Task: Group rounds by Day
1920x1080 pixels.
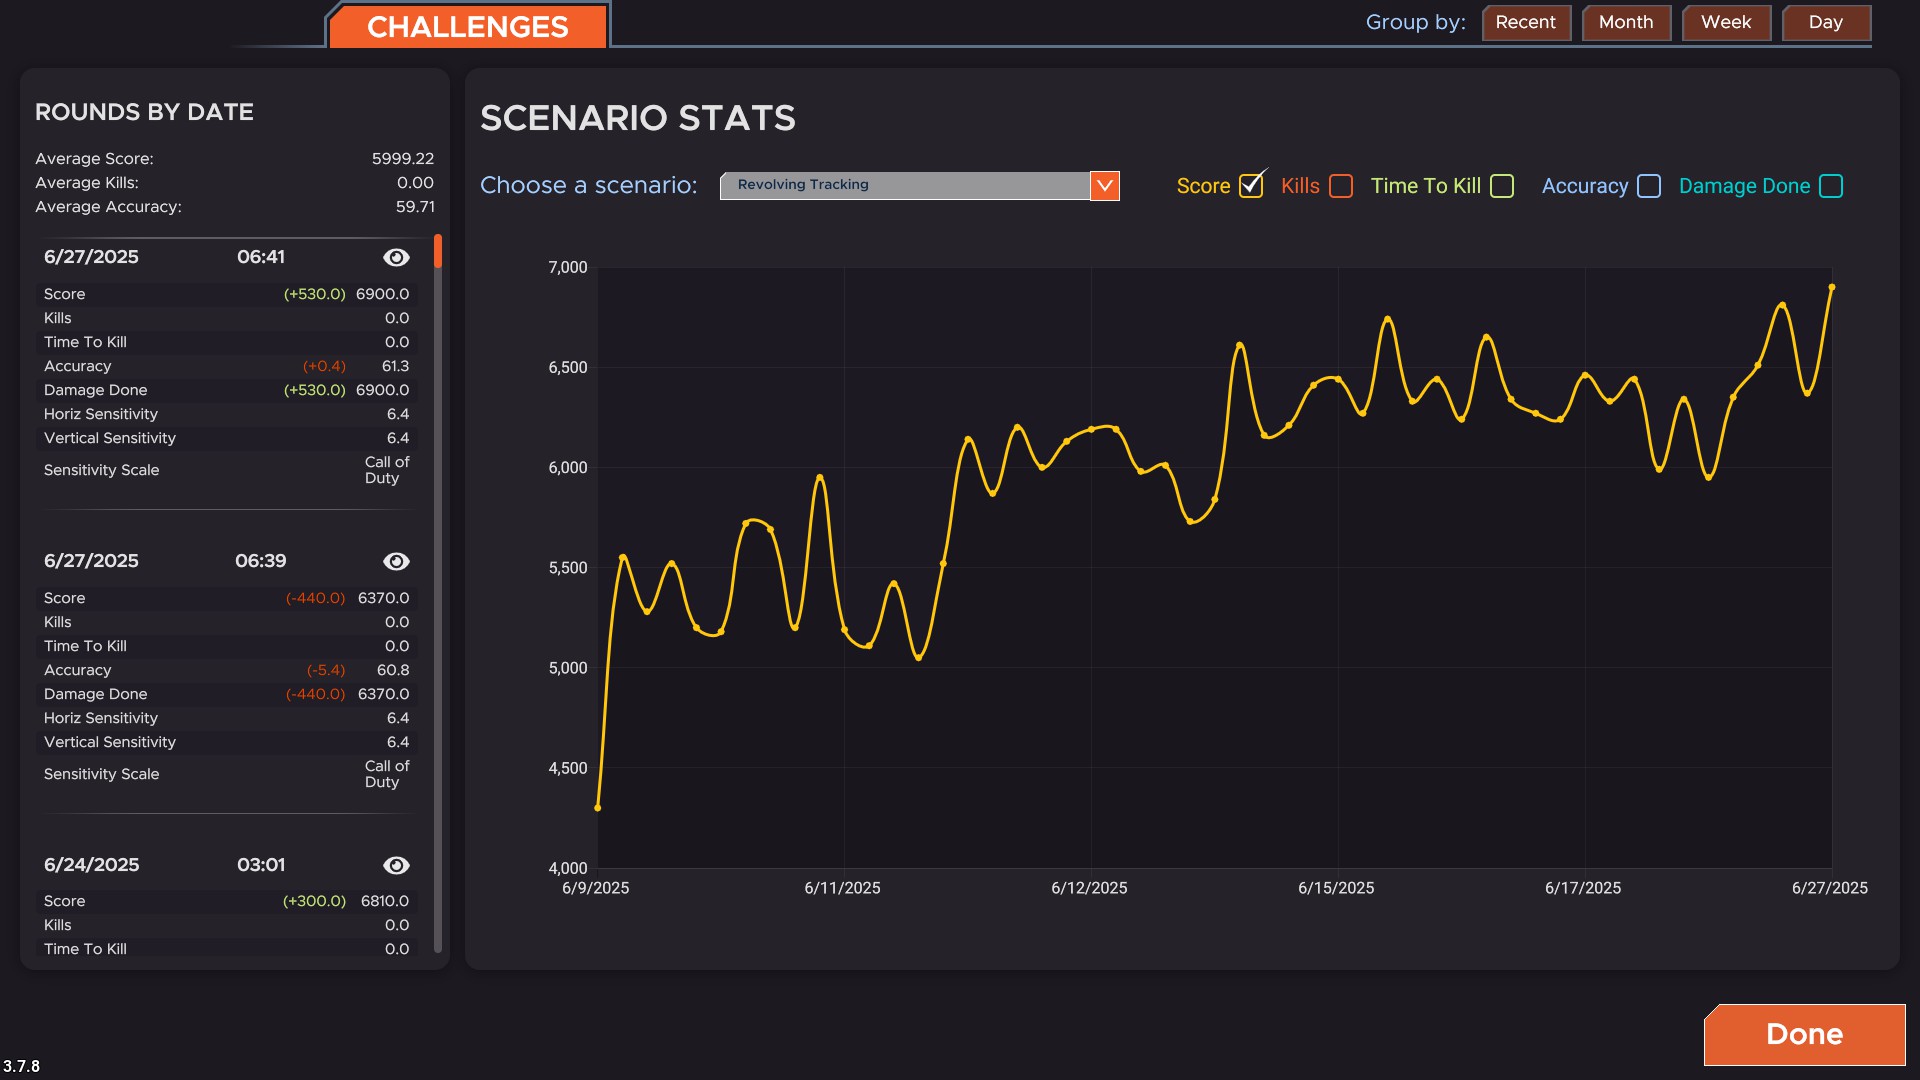Action: [1825, 22]
